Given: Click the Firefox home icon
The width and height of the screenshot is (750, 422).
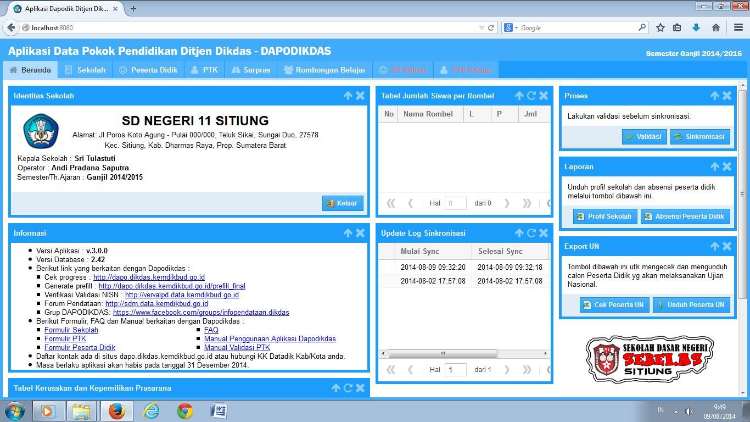Looking at the screenshot, I should pyautogui.click(x=716, y=27).
